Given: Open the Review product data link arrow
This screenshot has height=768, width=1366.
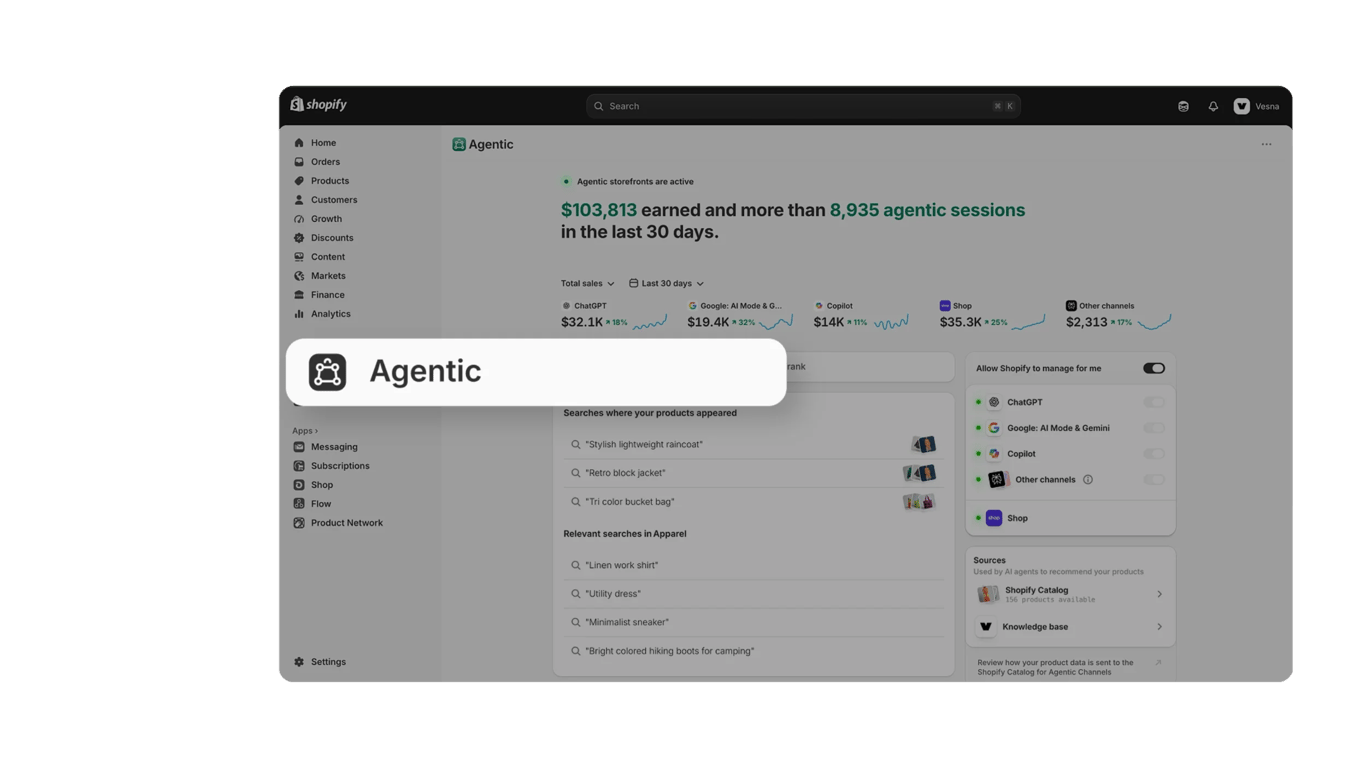Looking at the screenshot, I should click(x=1158, y=663).
